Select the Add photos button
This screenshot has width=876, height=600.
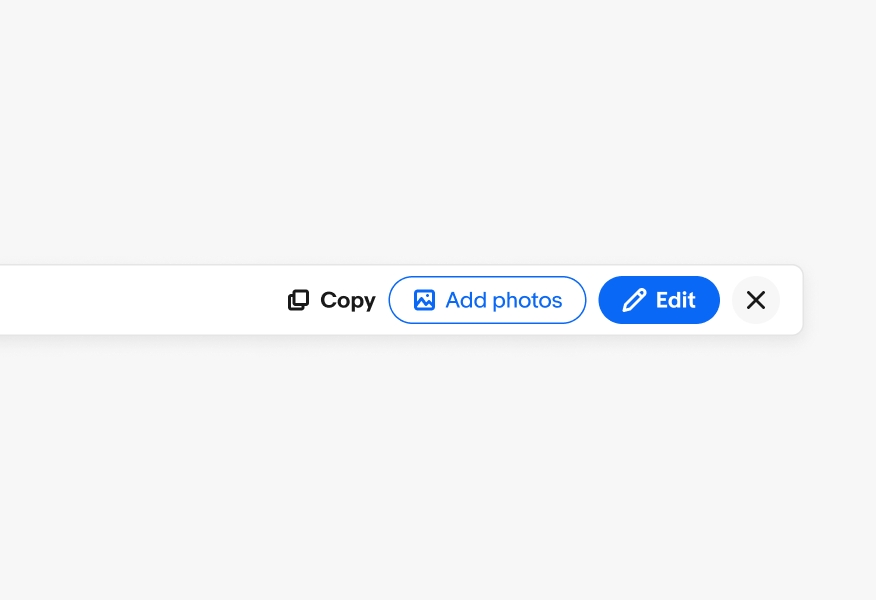[487, 300]
